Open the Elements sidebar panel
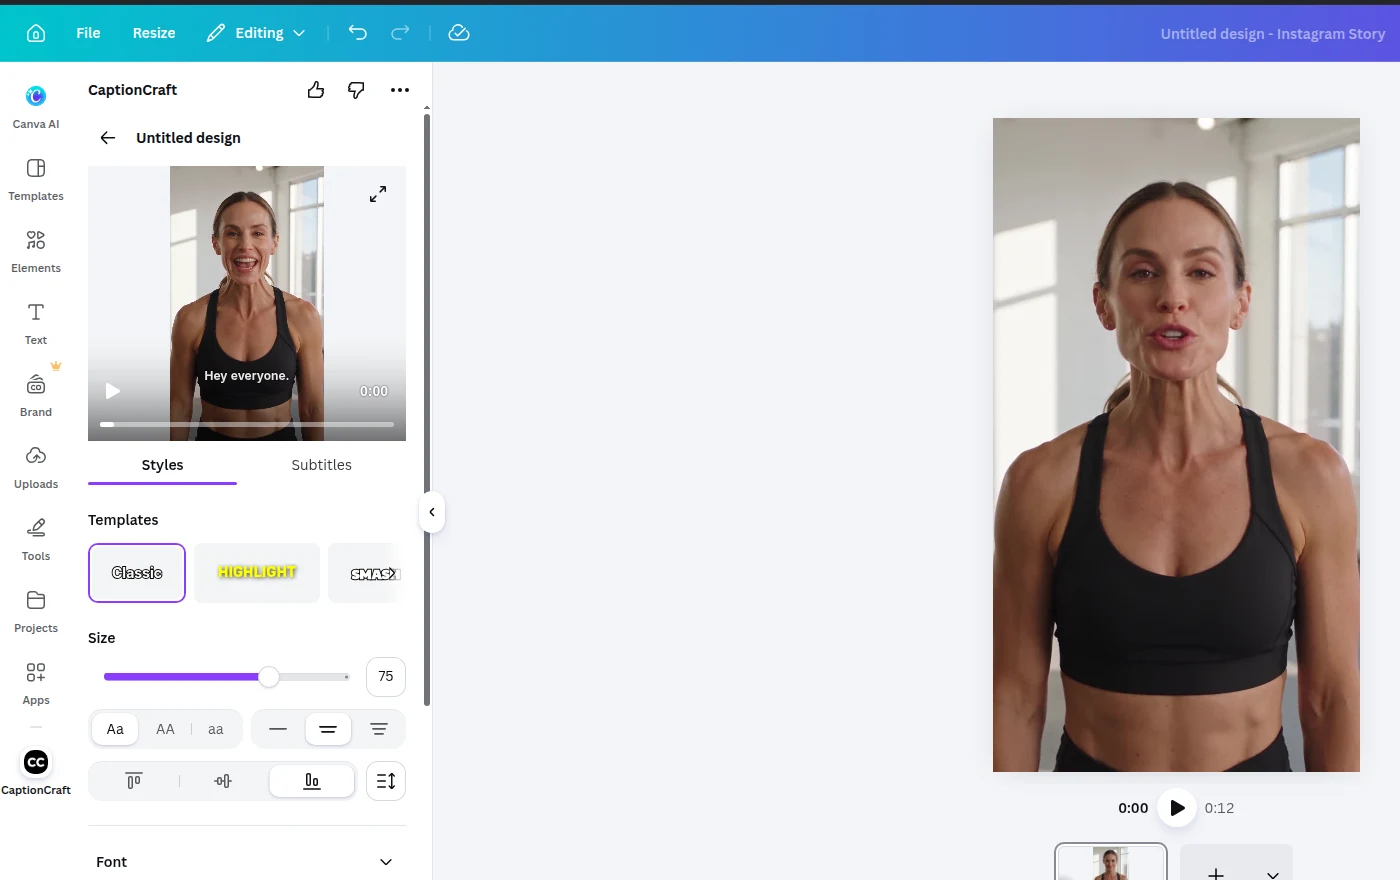 36,251
